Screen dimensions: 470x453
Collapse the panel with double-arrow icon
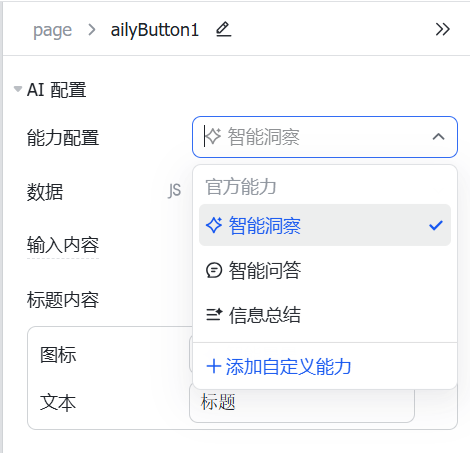443,29
